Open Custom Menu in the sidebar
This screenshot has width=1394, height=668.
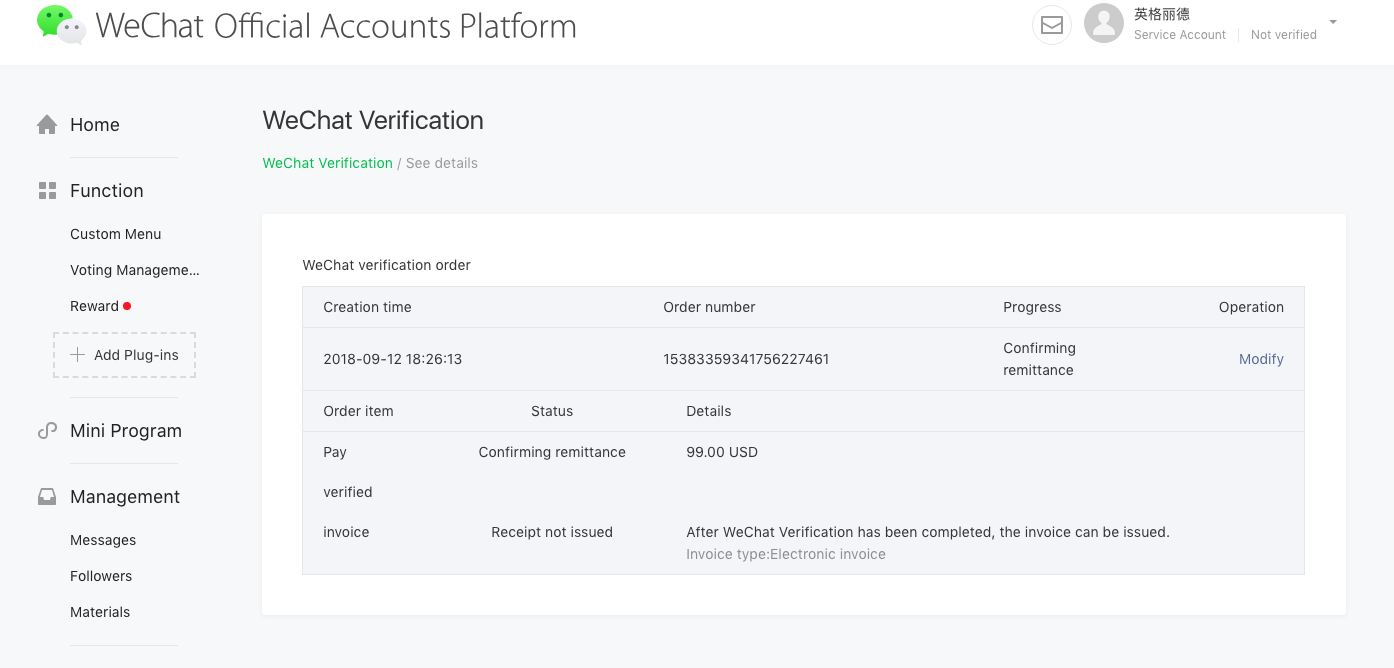point(116,234)
